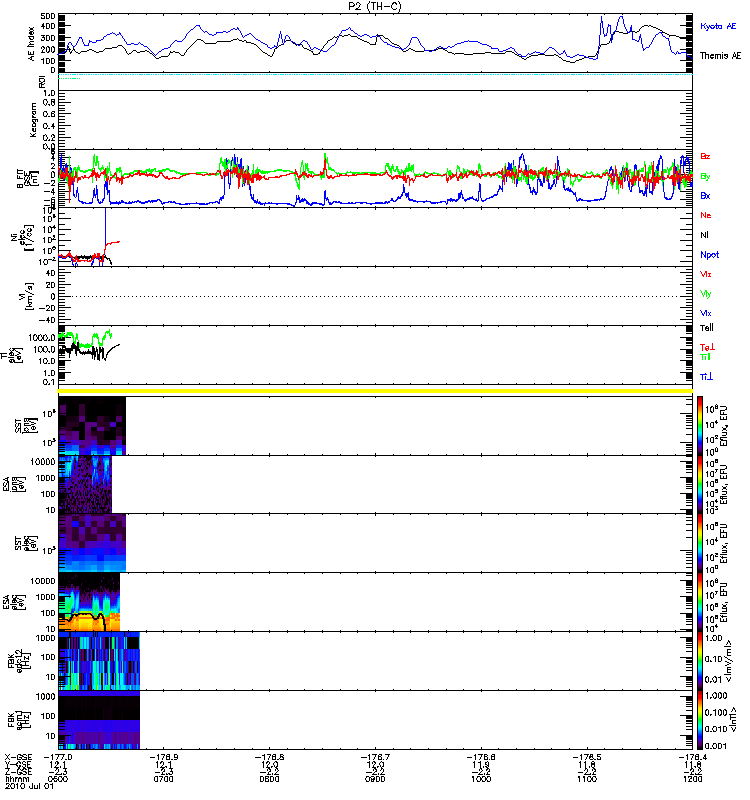Image resolution: width=750 pixels, height=800 pixels.
Task: Select the 0700 time tick label
Action: pyautogui.click(x=163, y=779)
